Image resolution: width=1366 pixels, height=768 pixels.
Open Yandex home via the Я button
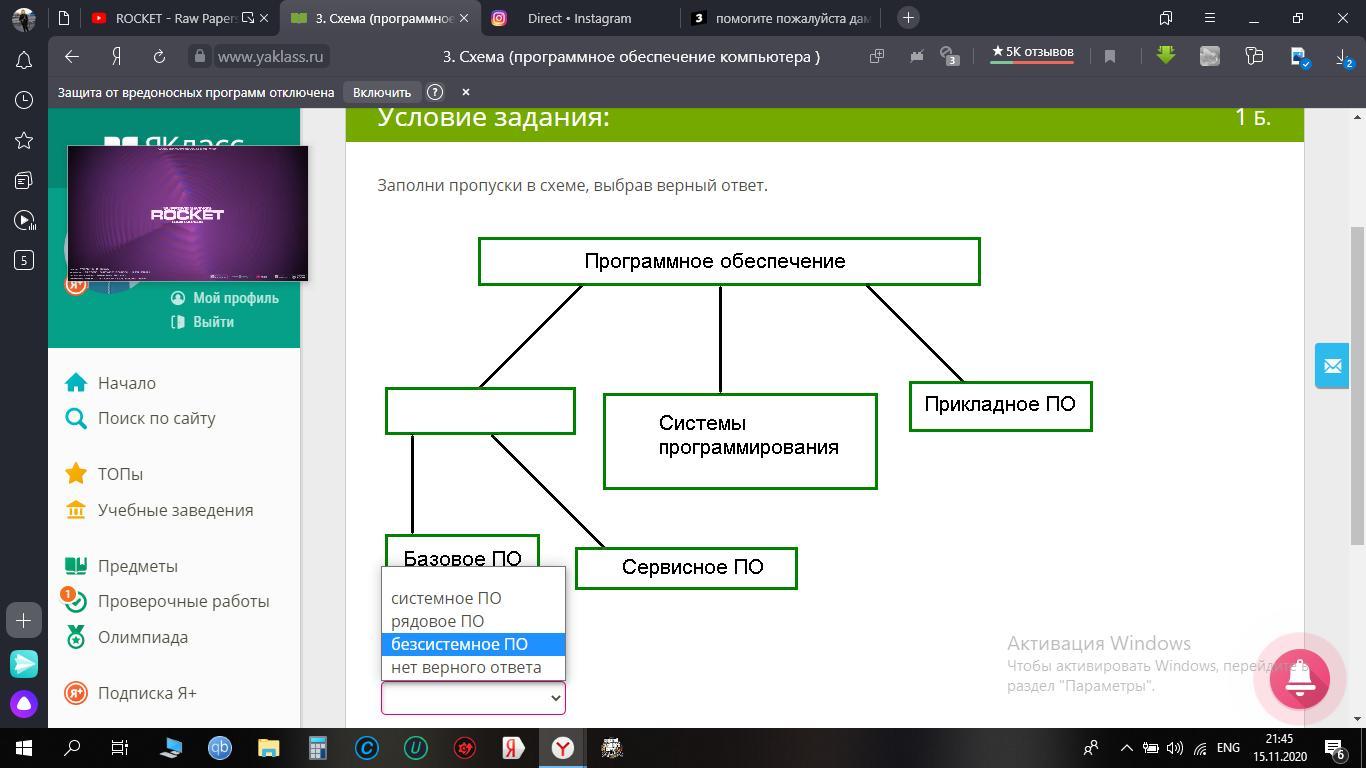point(117,57)
